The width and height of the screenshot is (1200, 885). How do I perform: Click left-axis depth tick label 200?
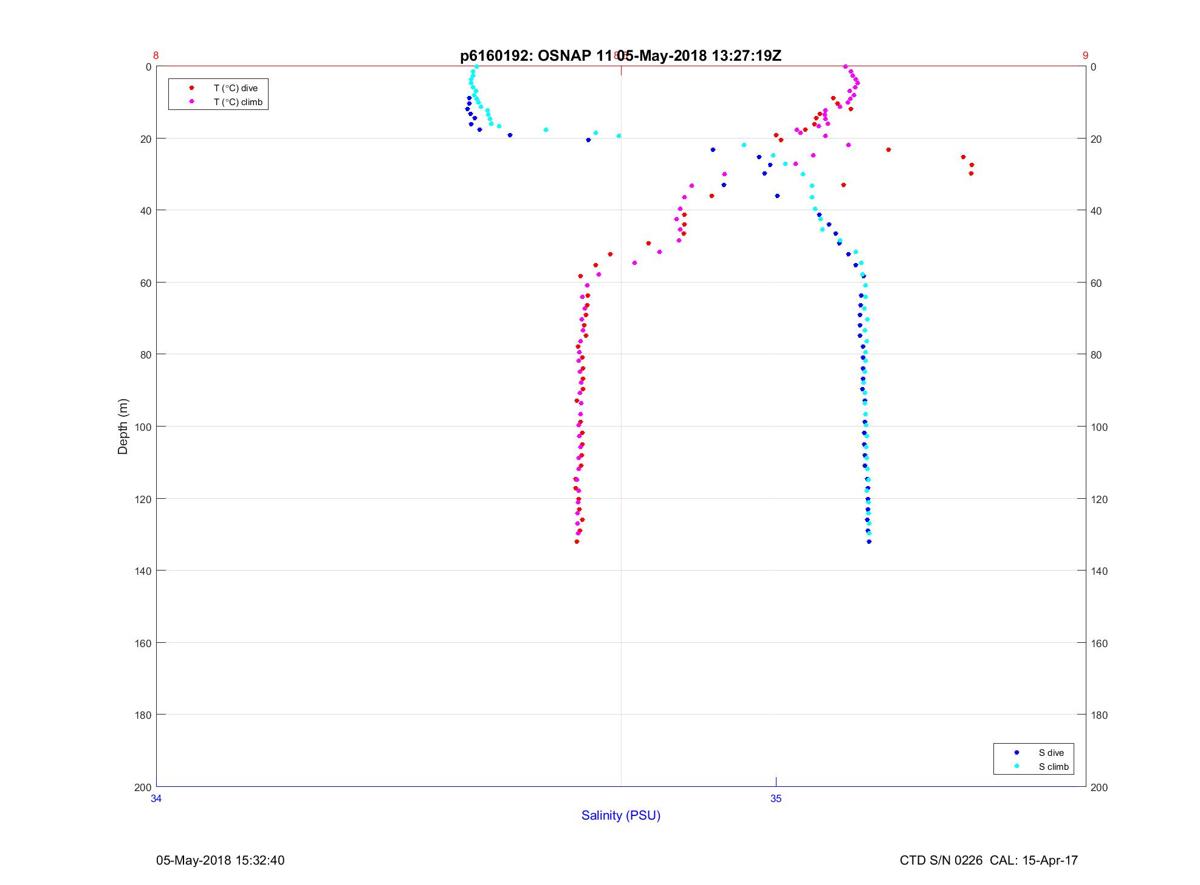coord(142,787)
